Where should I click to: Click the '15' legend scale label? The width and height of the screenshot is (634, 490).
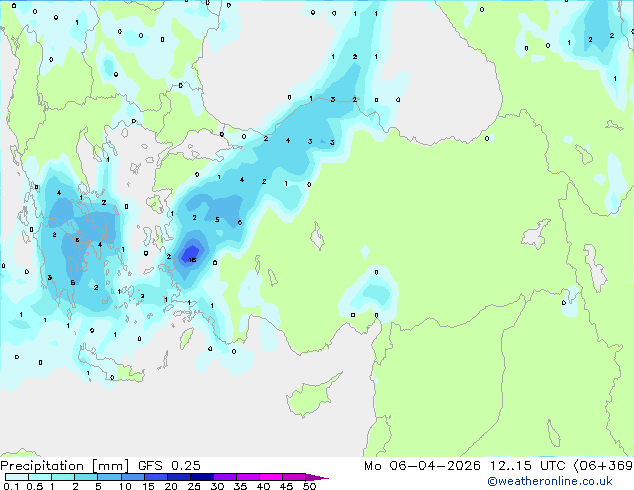(x=148, y=486)
